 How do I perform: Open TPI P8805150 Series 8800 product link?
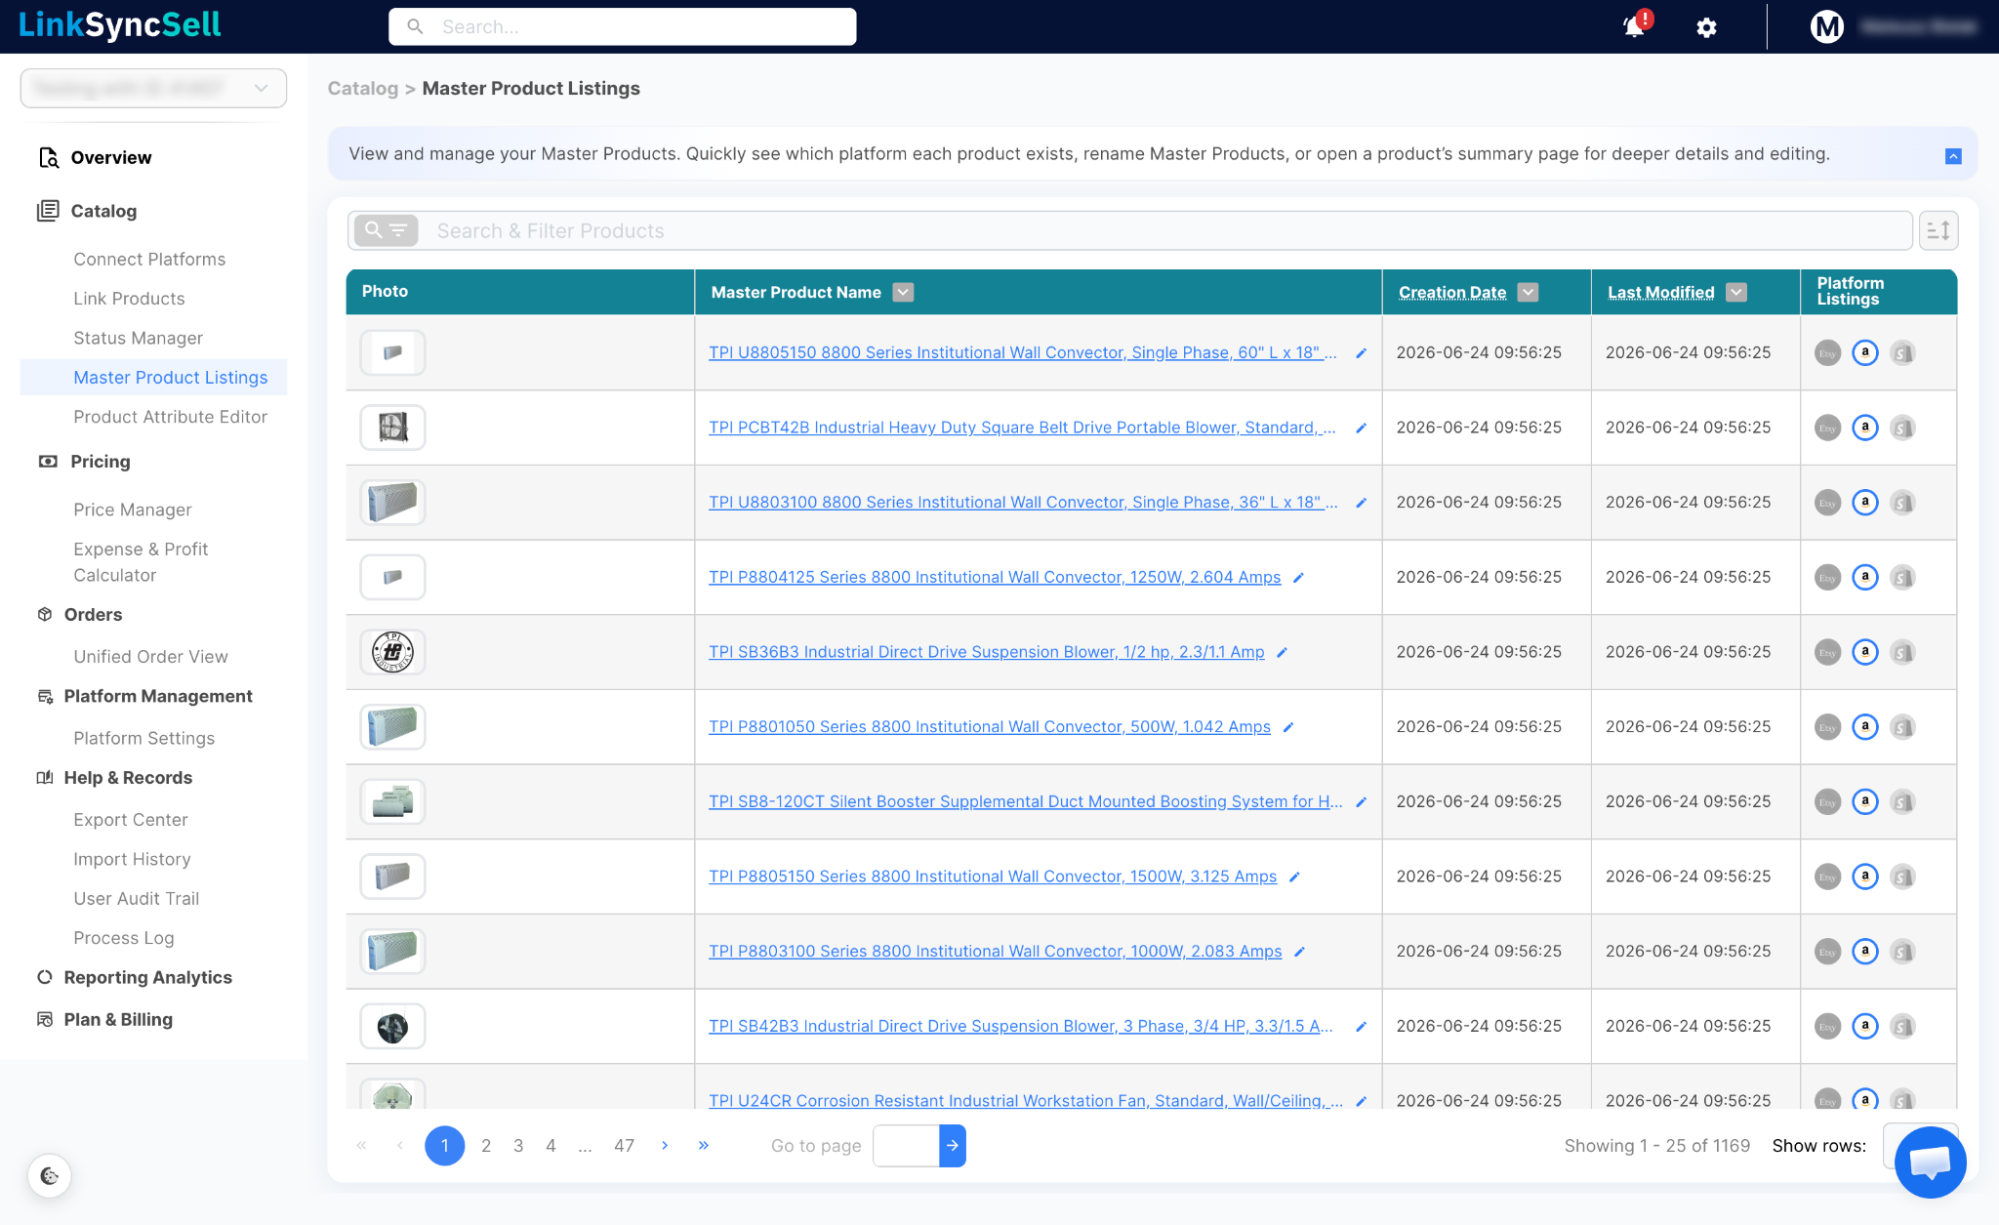[x=993, y=876]
